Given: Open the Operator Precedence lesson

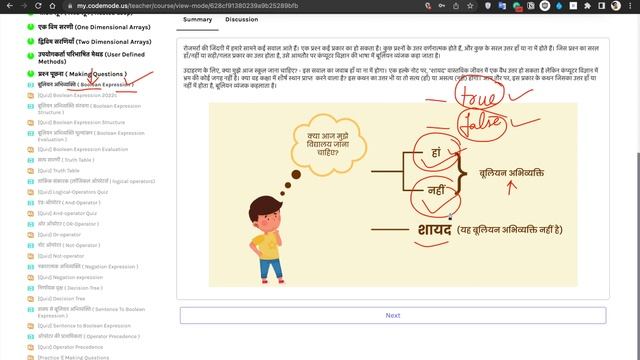Looking at the screenshot, I should pyautogui.click(x=89, y=336).
